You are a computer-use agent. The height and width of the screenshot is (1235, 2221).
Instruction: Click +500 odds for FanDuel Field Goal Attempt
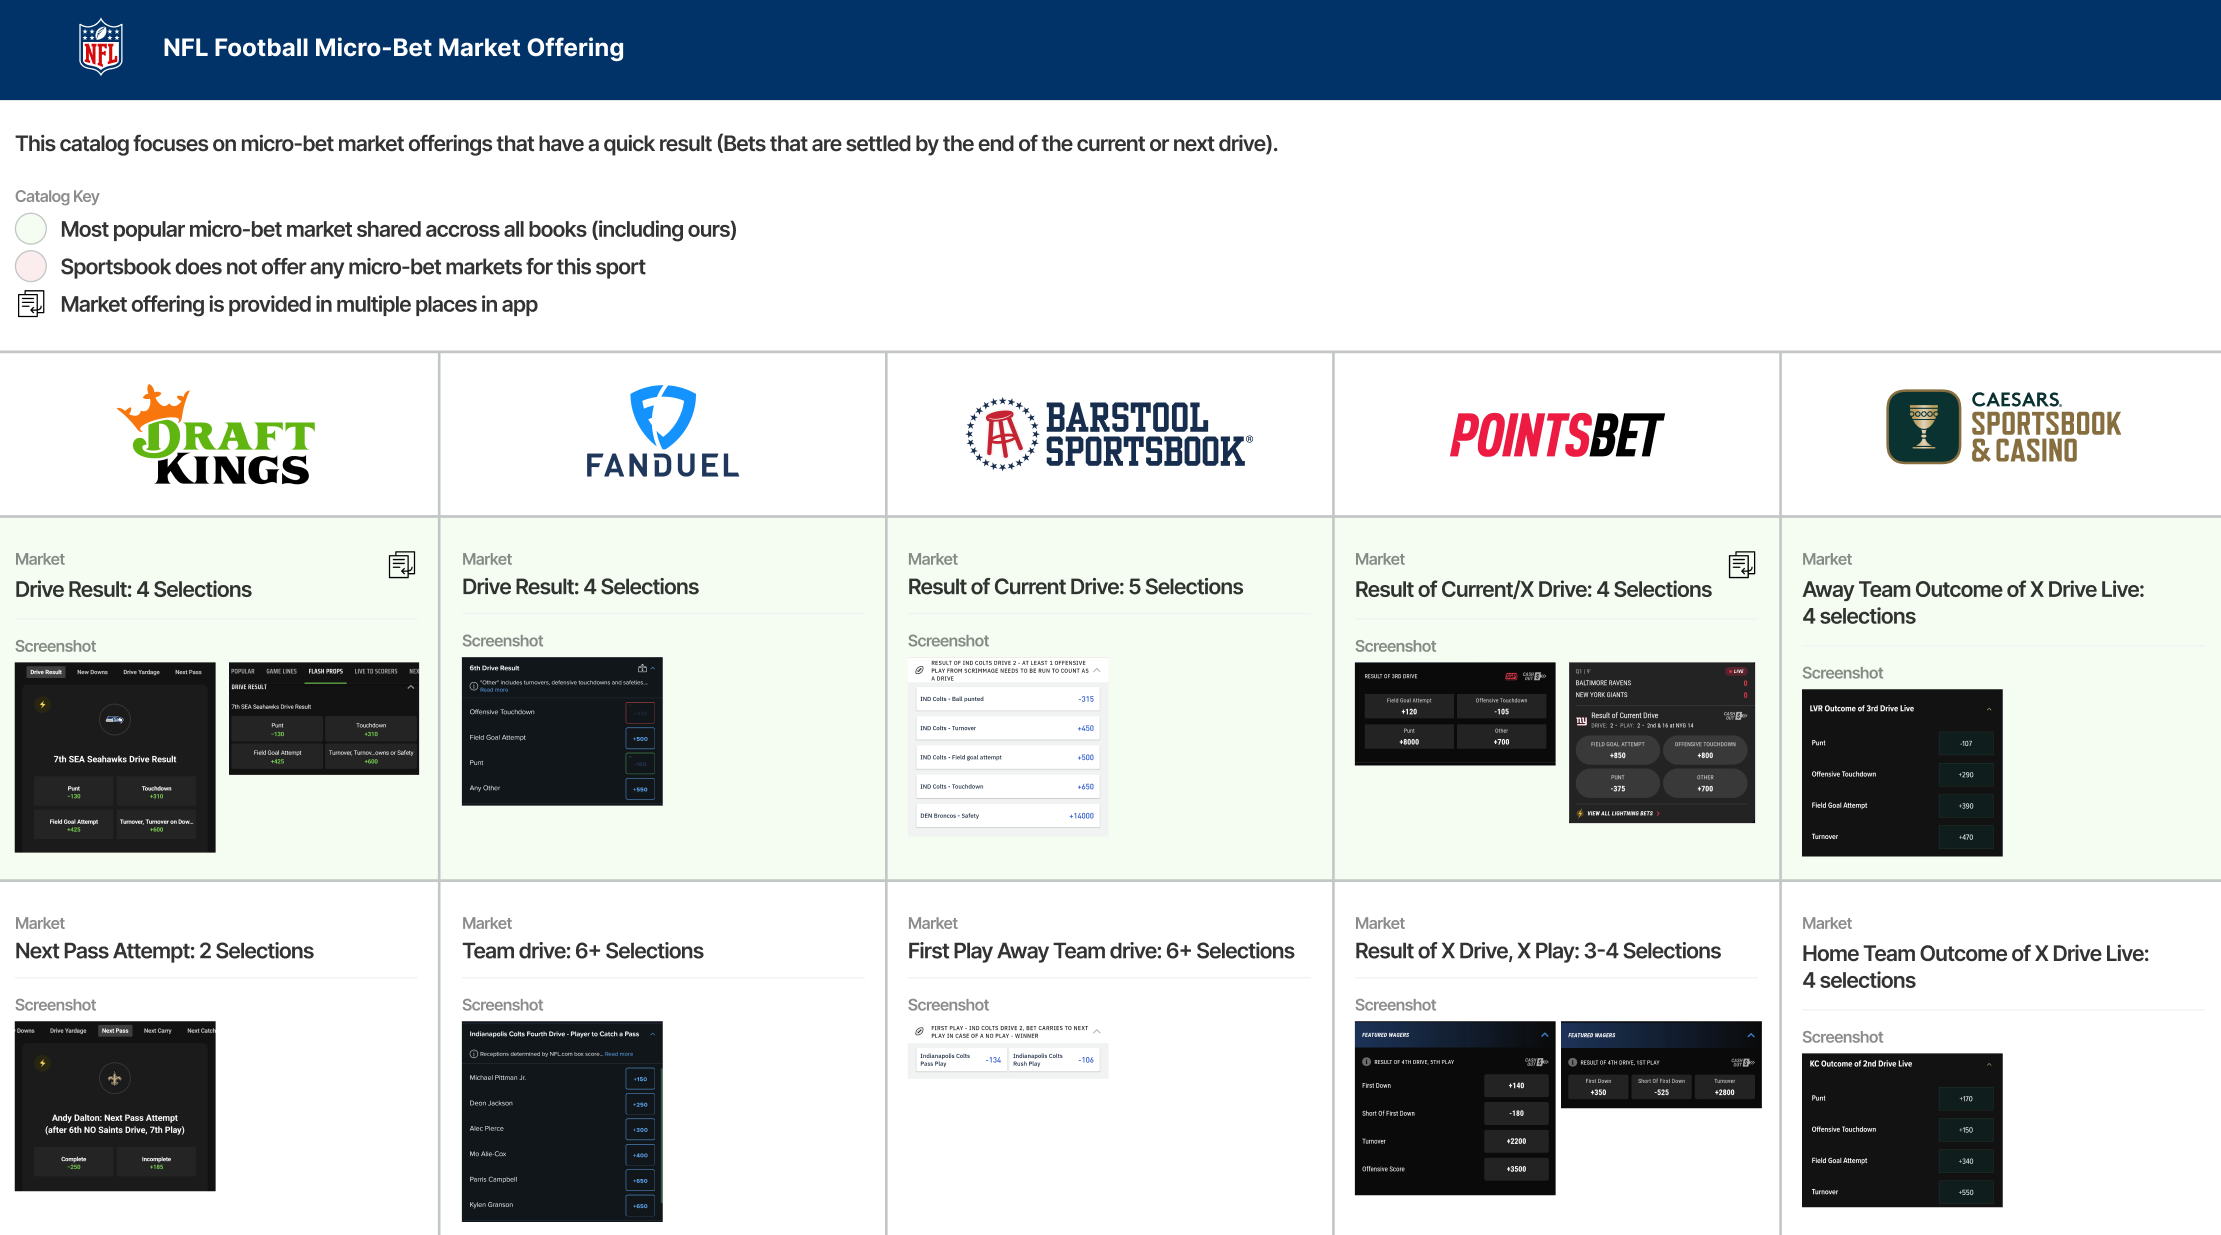coord(640,738)
